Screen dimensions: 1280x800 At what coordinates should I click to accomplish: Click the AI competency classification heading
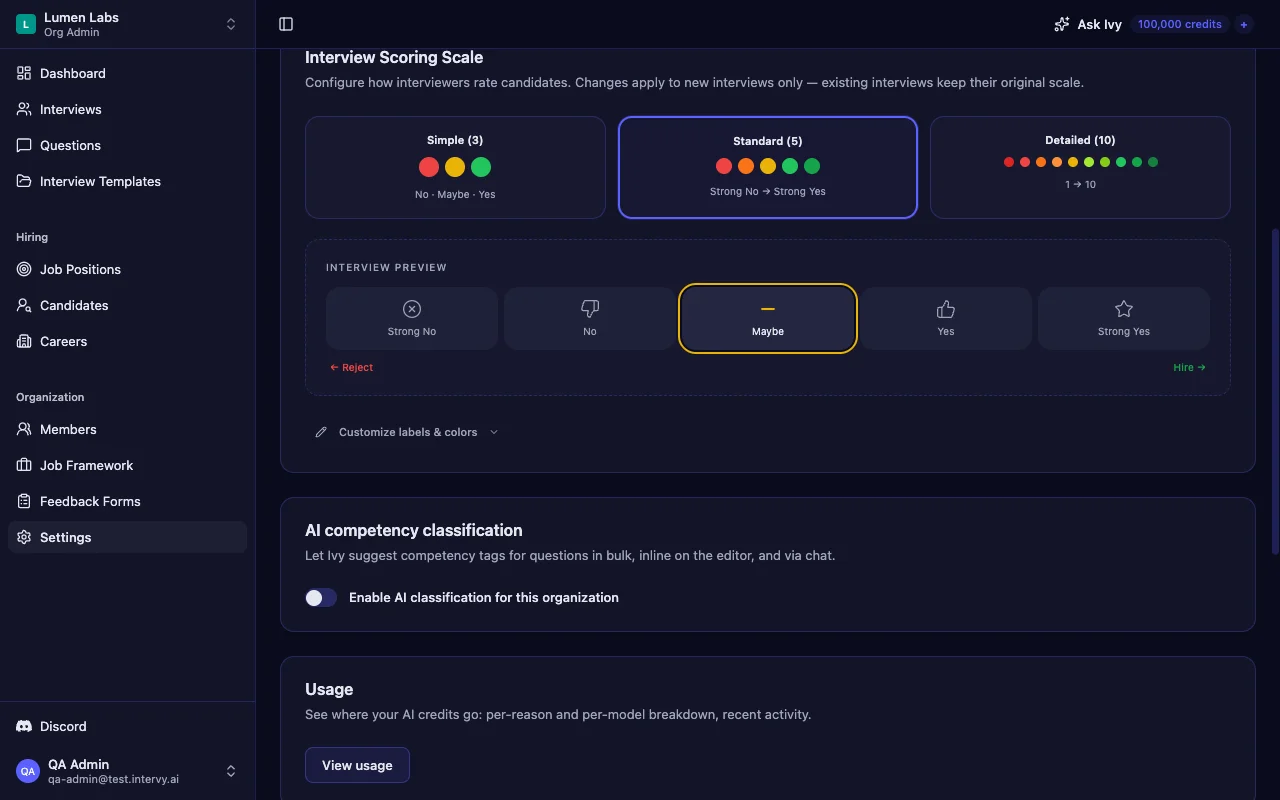(414, 530)
